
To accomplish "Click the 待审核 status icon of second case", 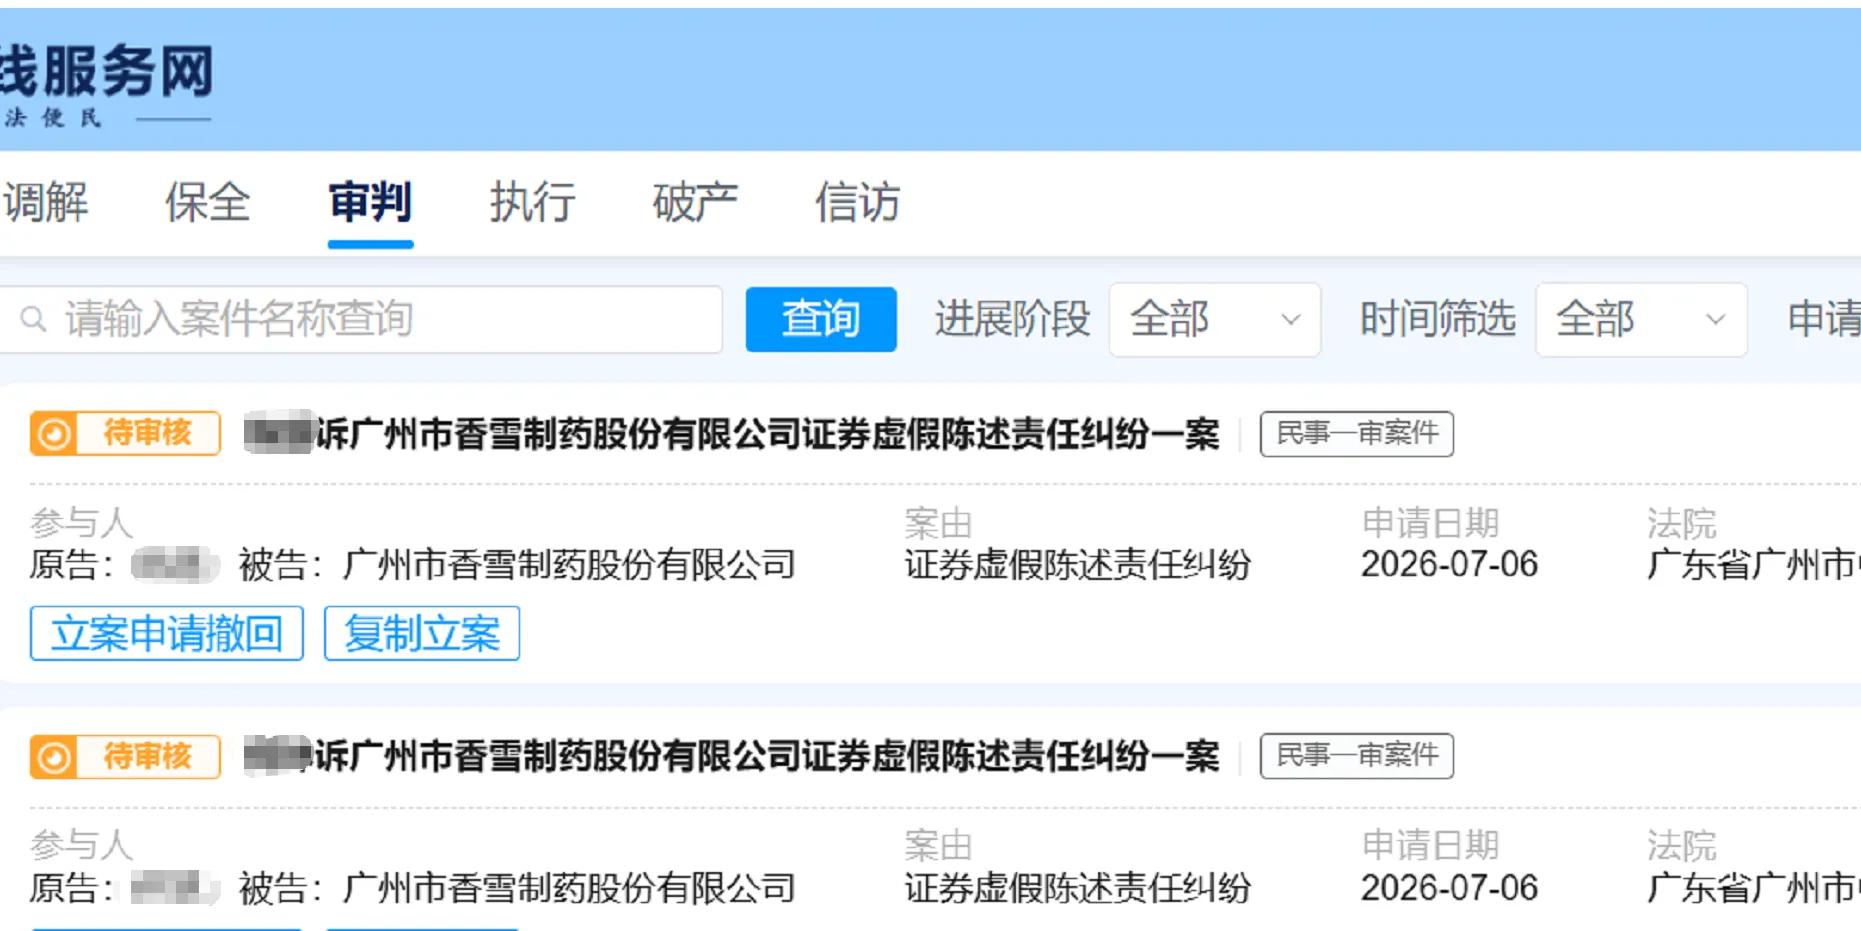I will 54,757.
